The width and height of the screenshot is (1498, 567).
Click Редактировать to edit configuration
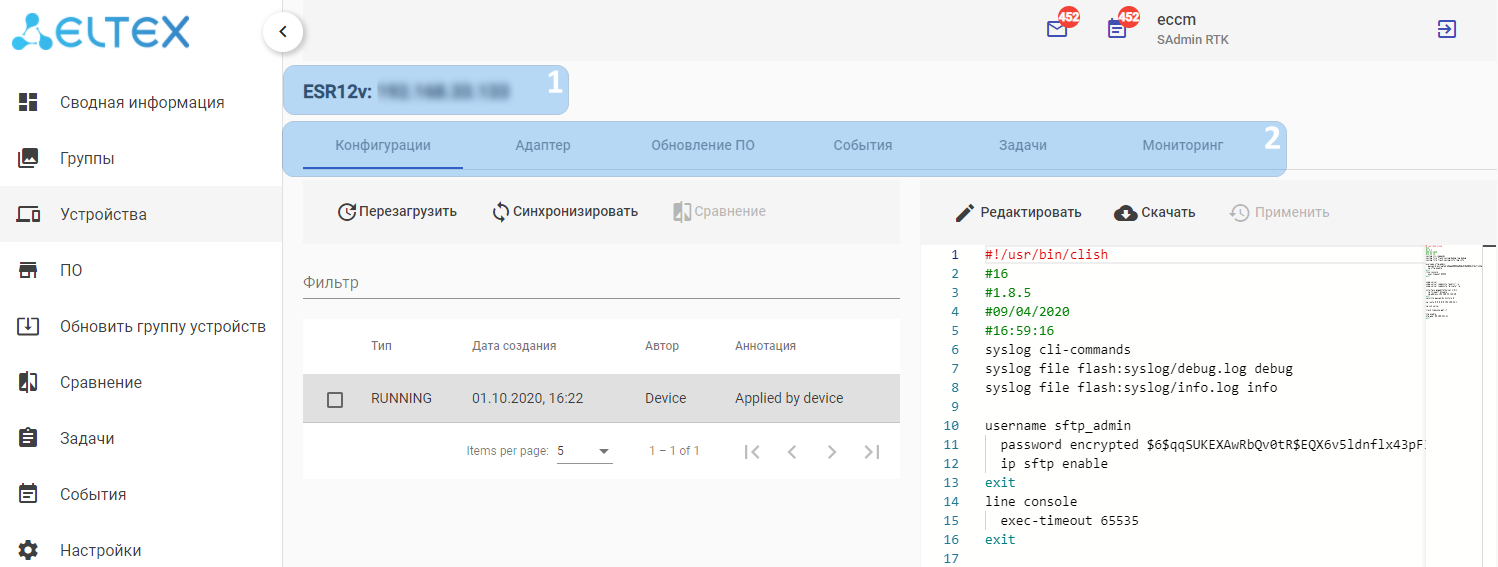pyautogui.click(x=1018, y=212)
